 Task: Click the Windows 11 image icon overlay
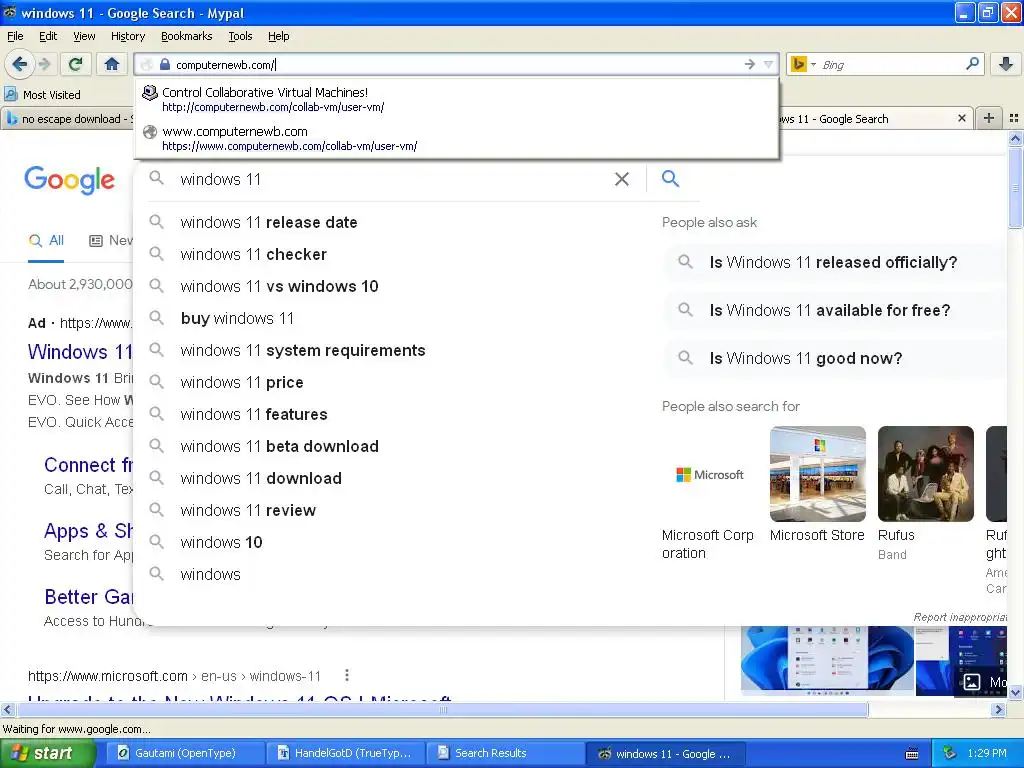pos(972,682)
